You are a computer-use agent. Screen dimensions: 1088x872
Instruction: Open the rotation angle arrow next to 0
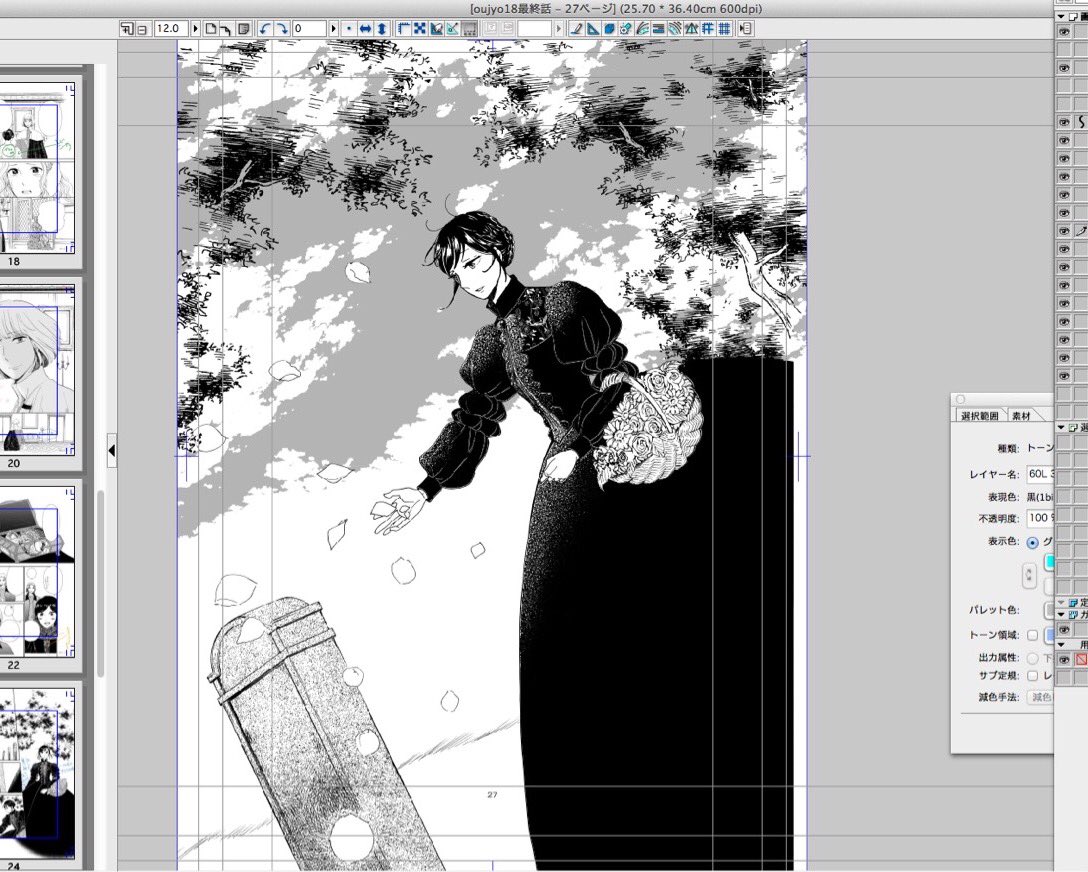click(x=334, y=28)
